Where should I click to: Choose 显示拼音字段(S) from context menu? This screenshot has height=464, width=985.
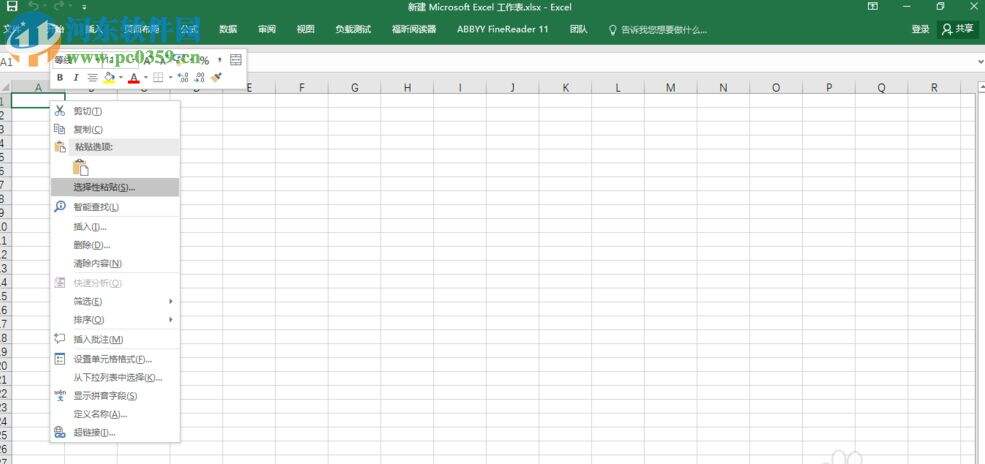(x=115, y=396)
